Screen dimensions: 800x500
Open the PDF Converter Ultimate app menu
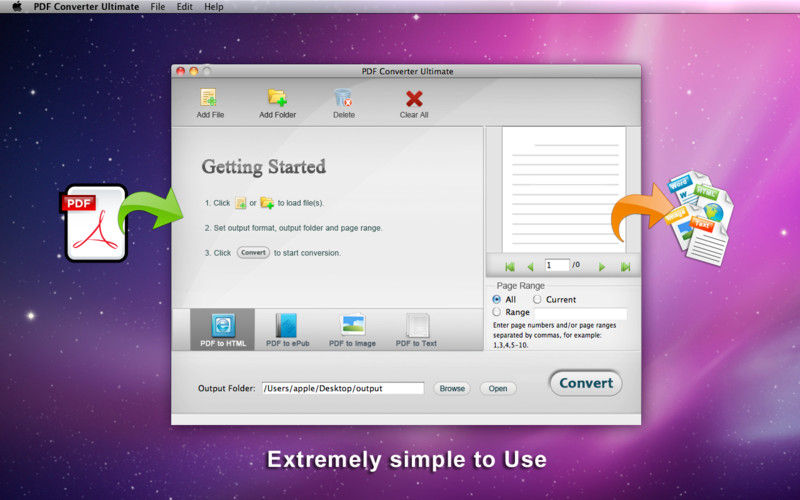tap(86, 7)
